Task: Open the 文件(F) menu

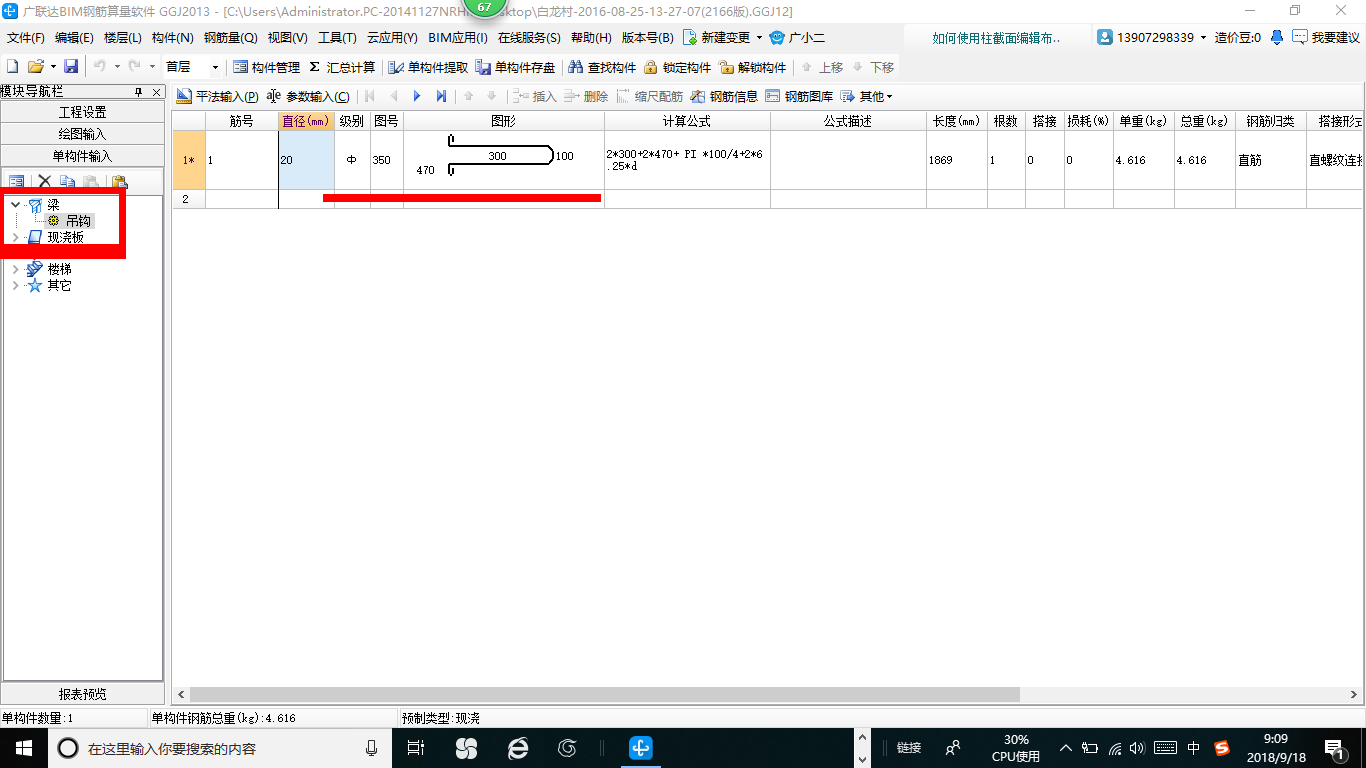Action: pyautogui.click(x=26, y=37)
